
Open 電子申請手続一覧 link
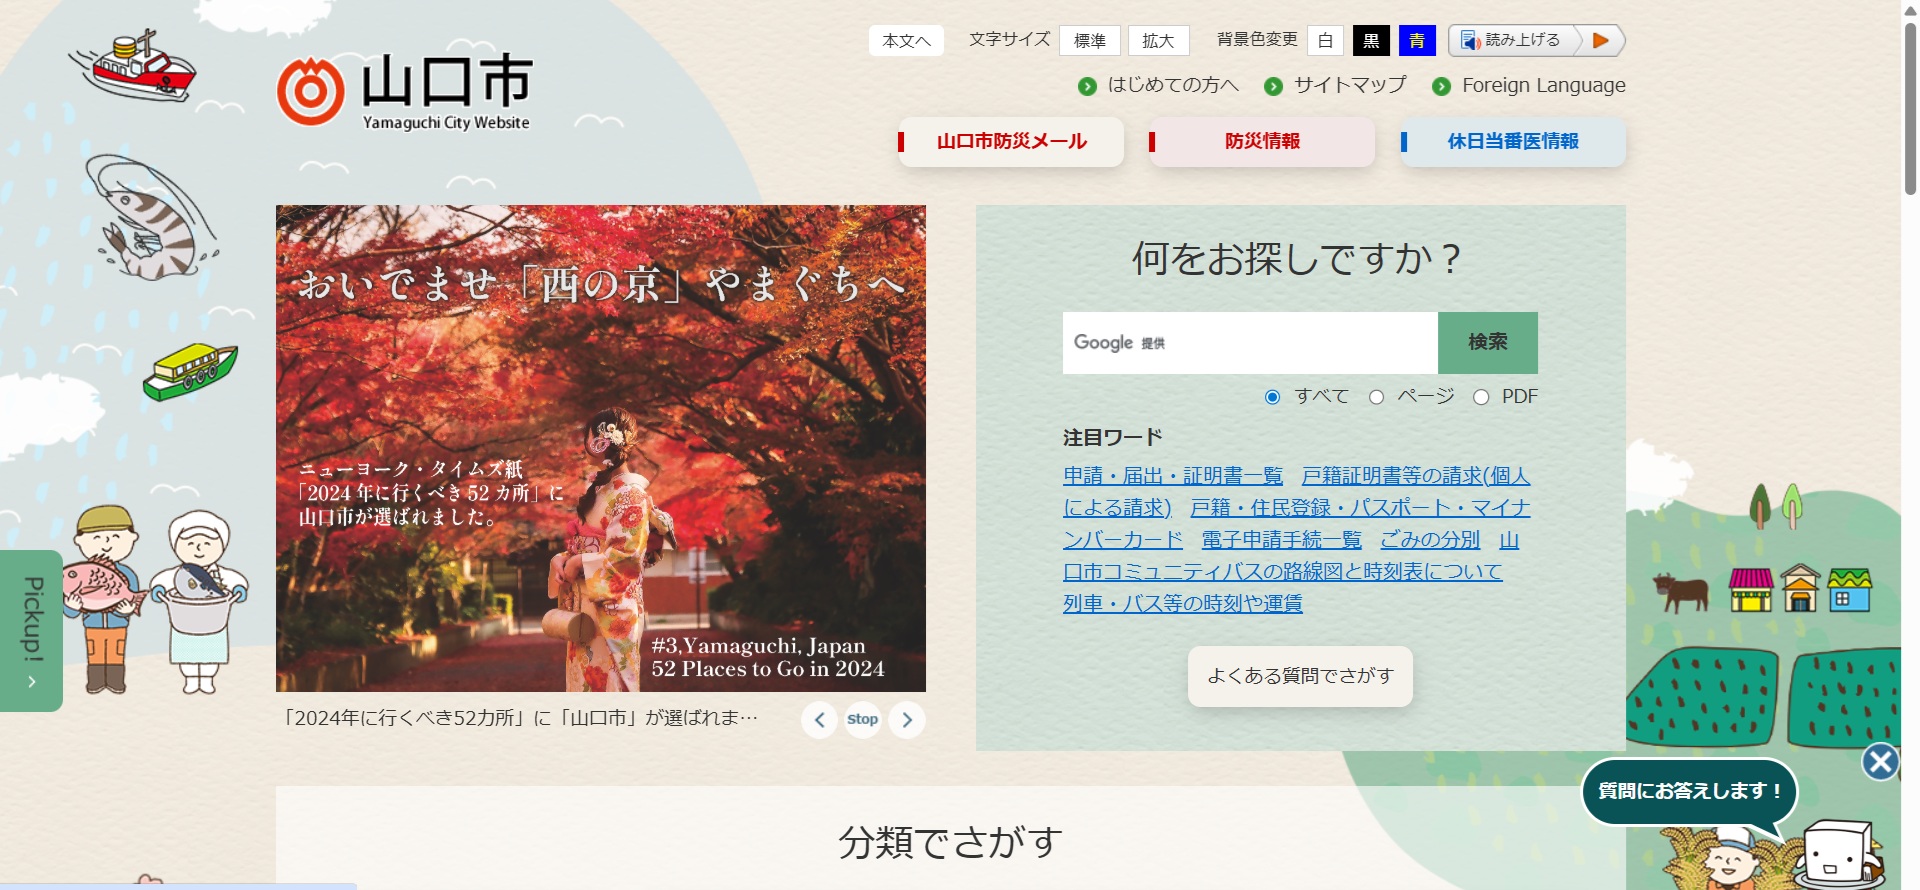[x=1281, y=540]
